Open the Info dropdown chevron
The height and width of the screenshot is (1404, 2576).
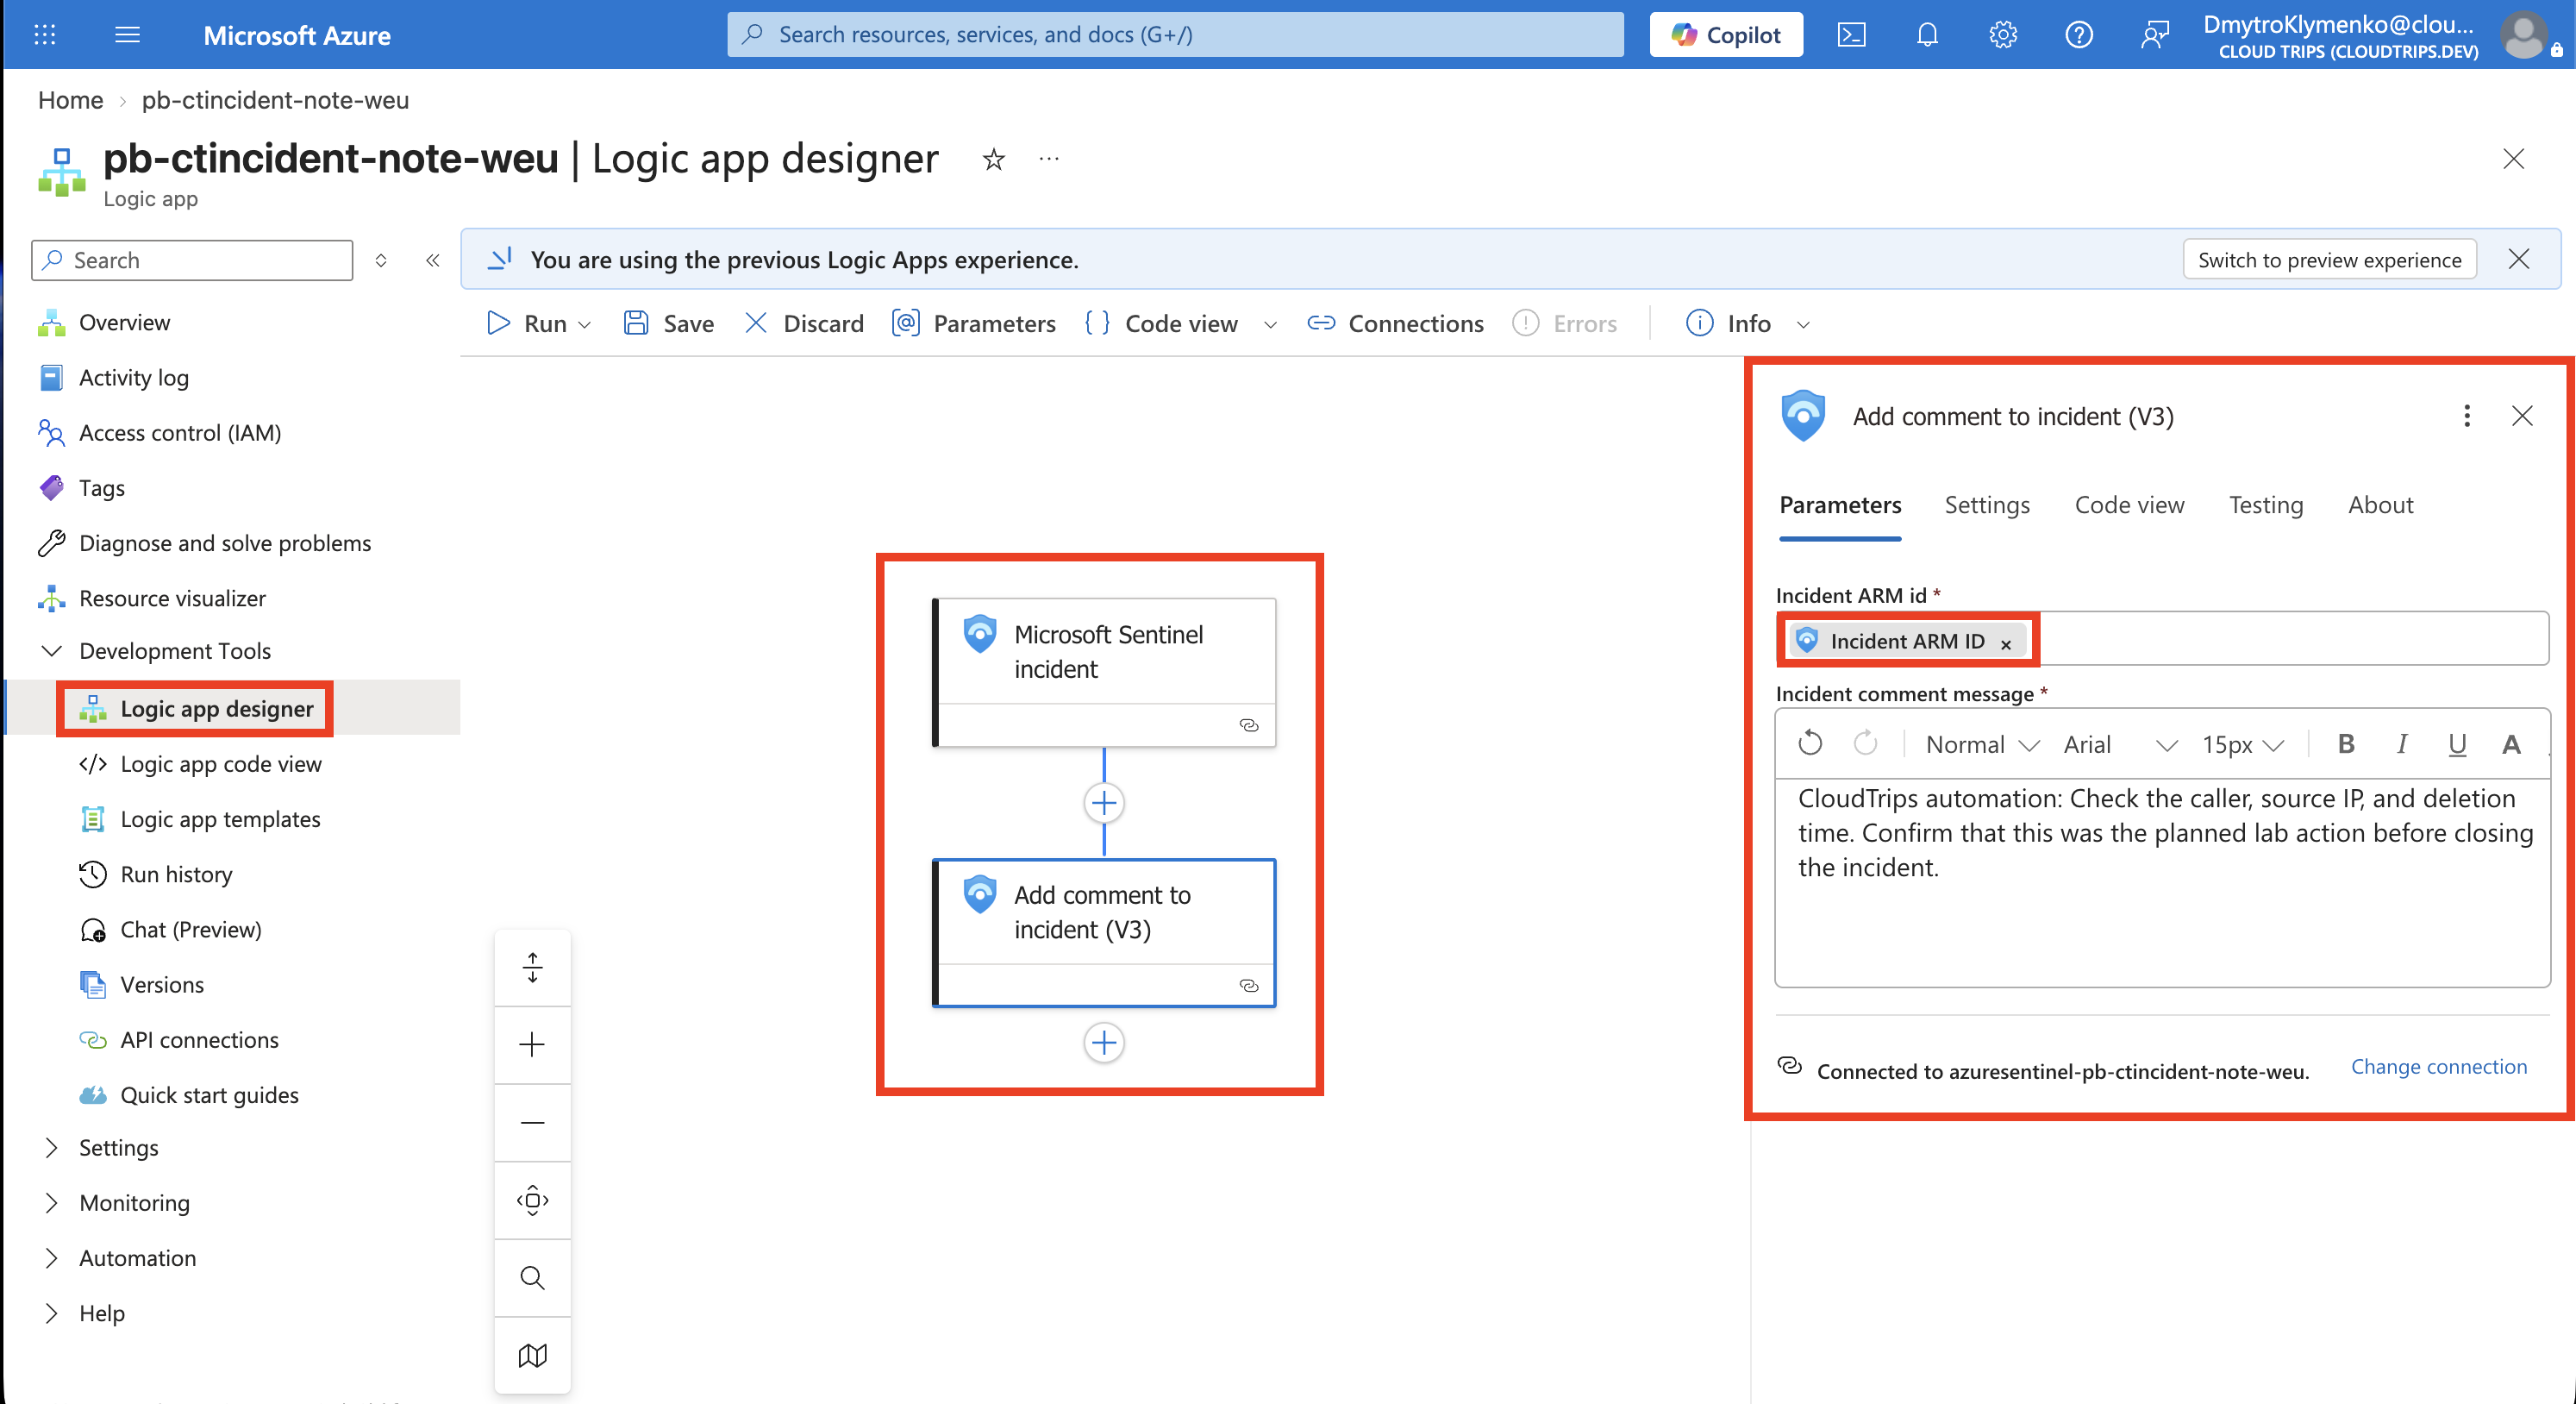[x=1803, y=324]
